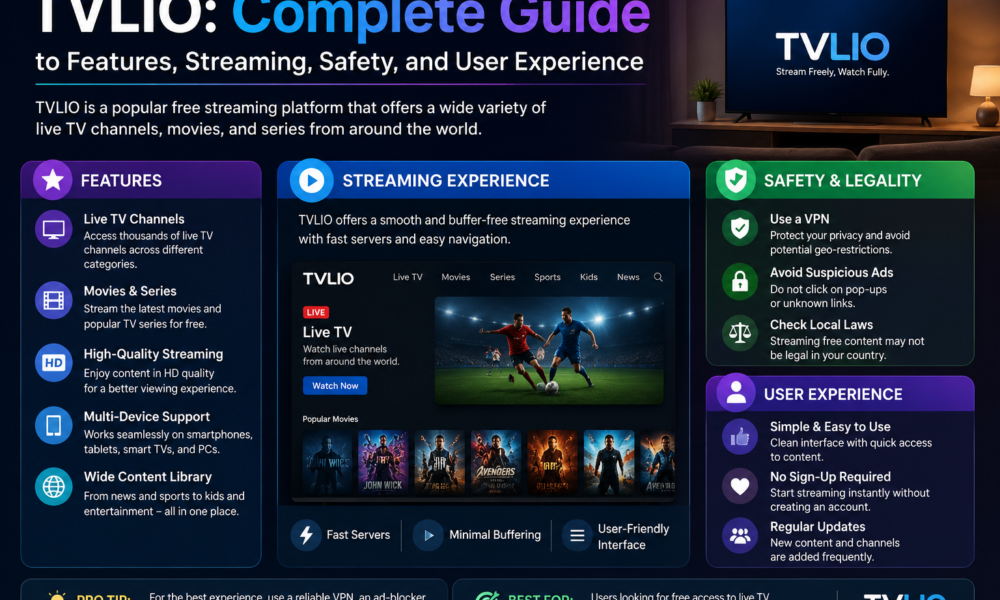Click the globe icon for Wide Content Library

click(x=54, y=487)
